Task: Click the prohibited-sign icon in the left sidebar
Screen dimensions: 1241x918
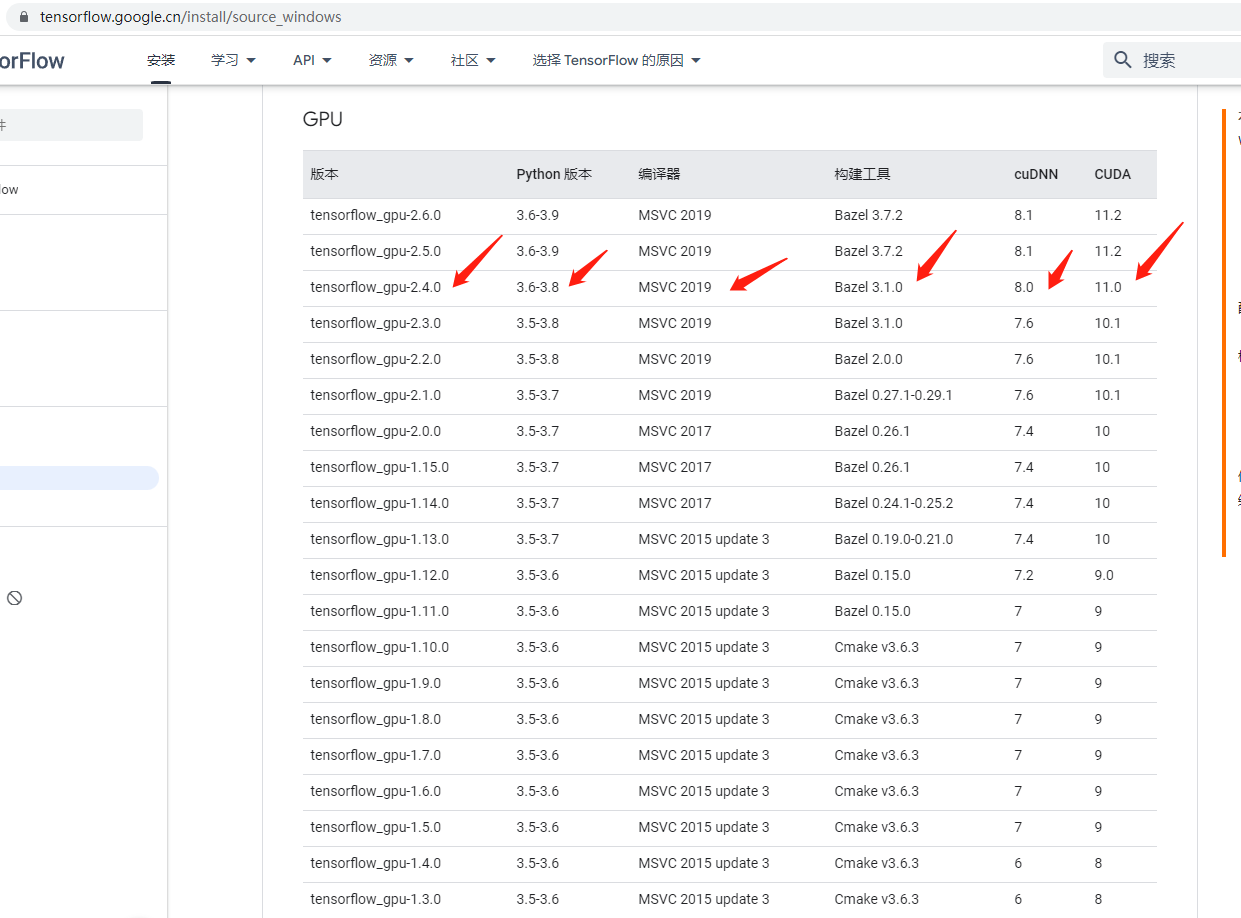Action: click(14, 598)
